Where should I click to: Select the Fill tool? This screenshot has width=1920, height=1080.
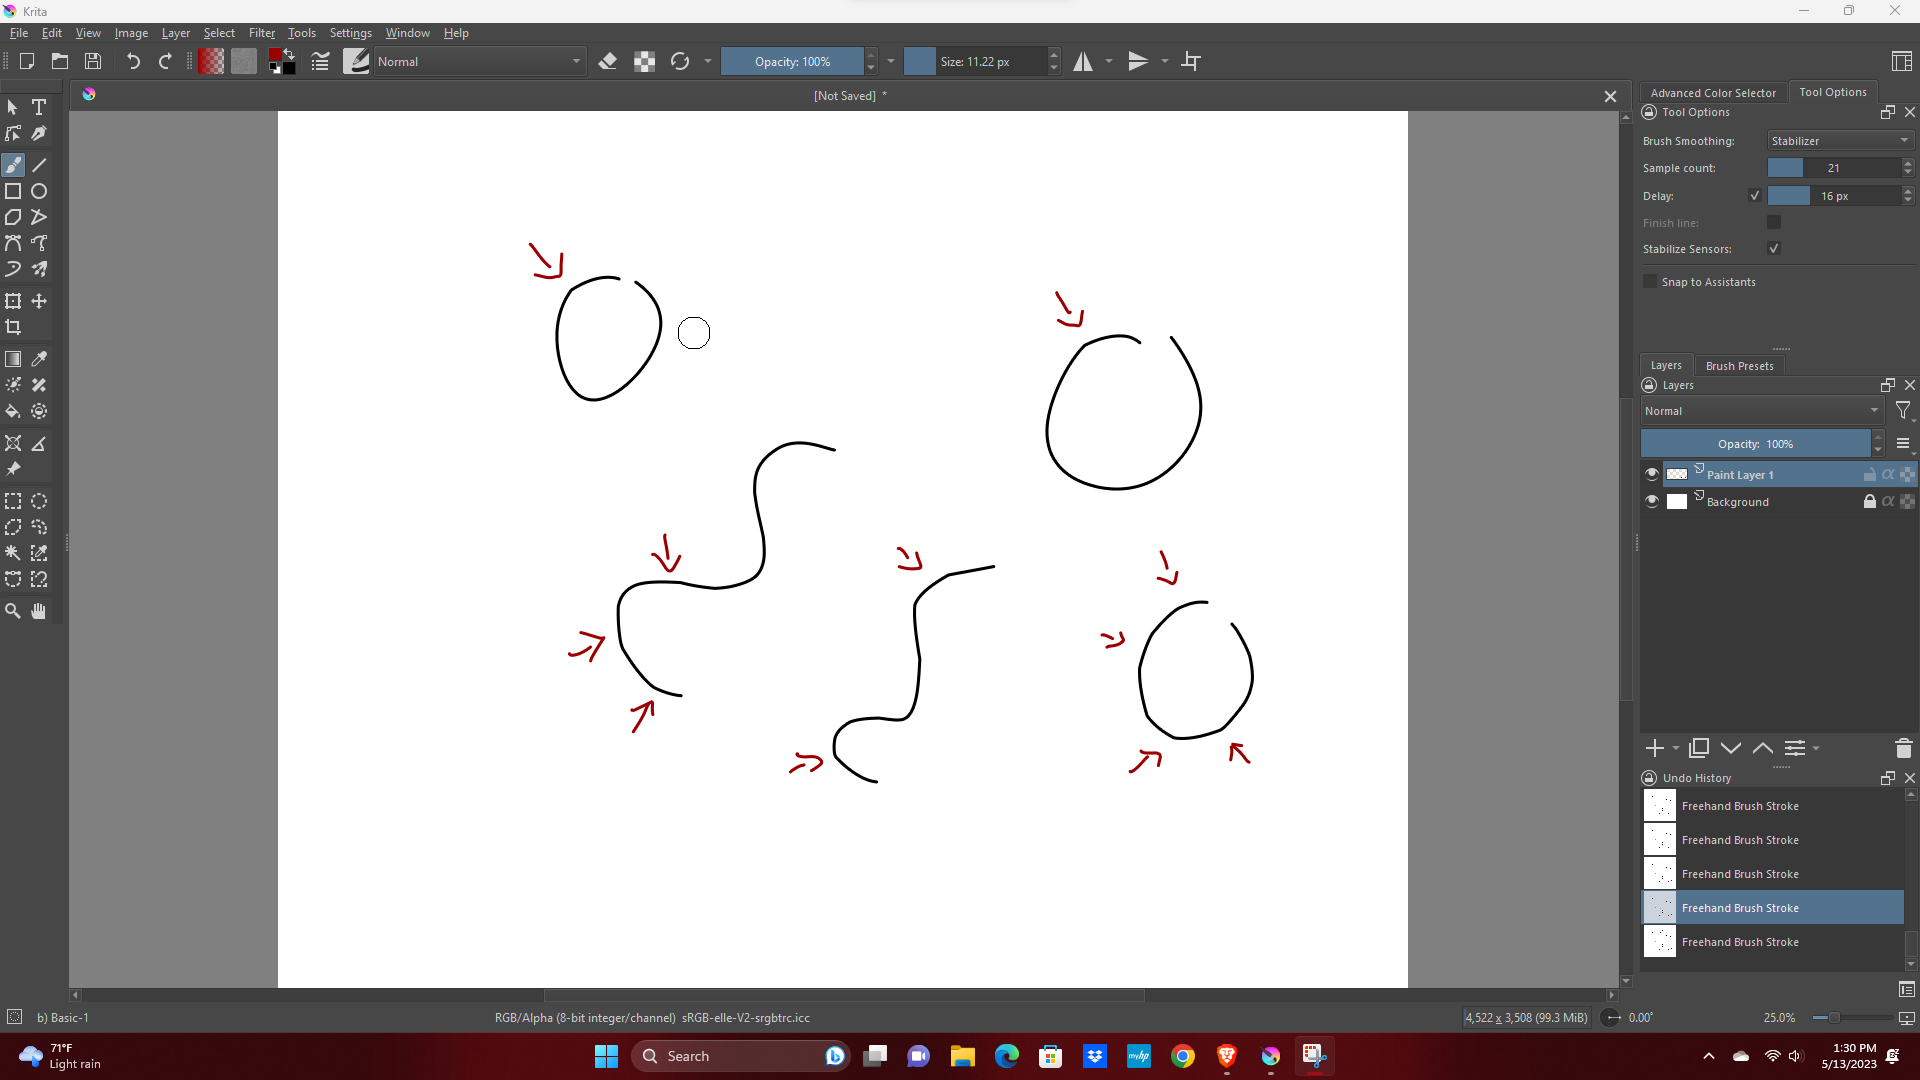click(x=13, y=411)
